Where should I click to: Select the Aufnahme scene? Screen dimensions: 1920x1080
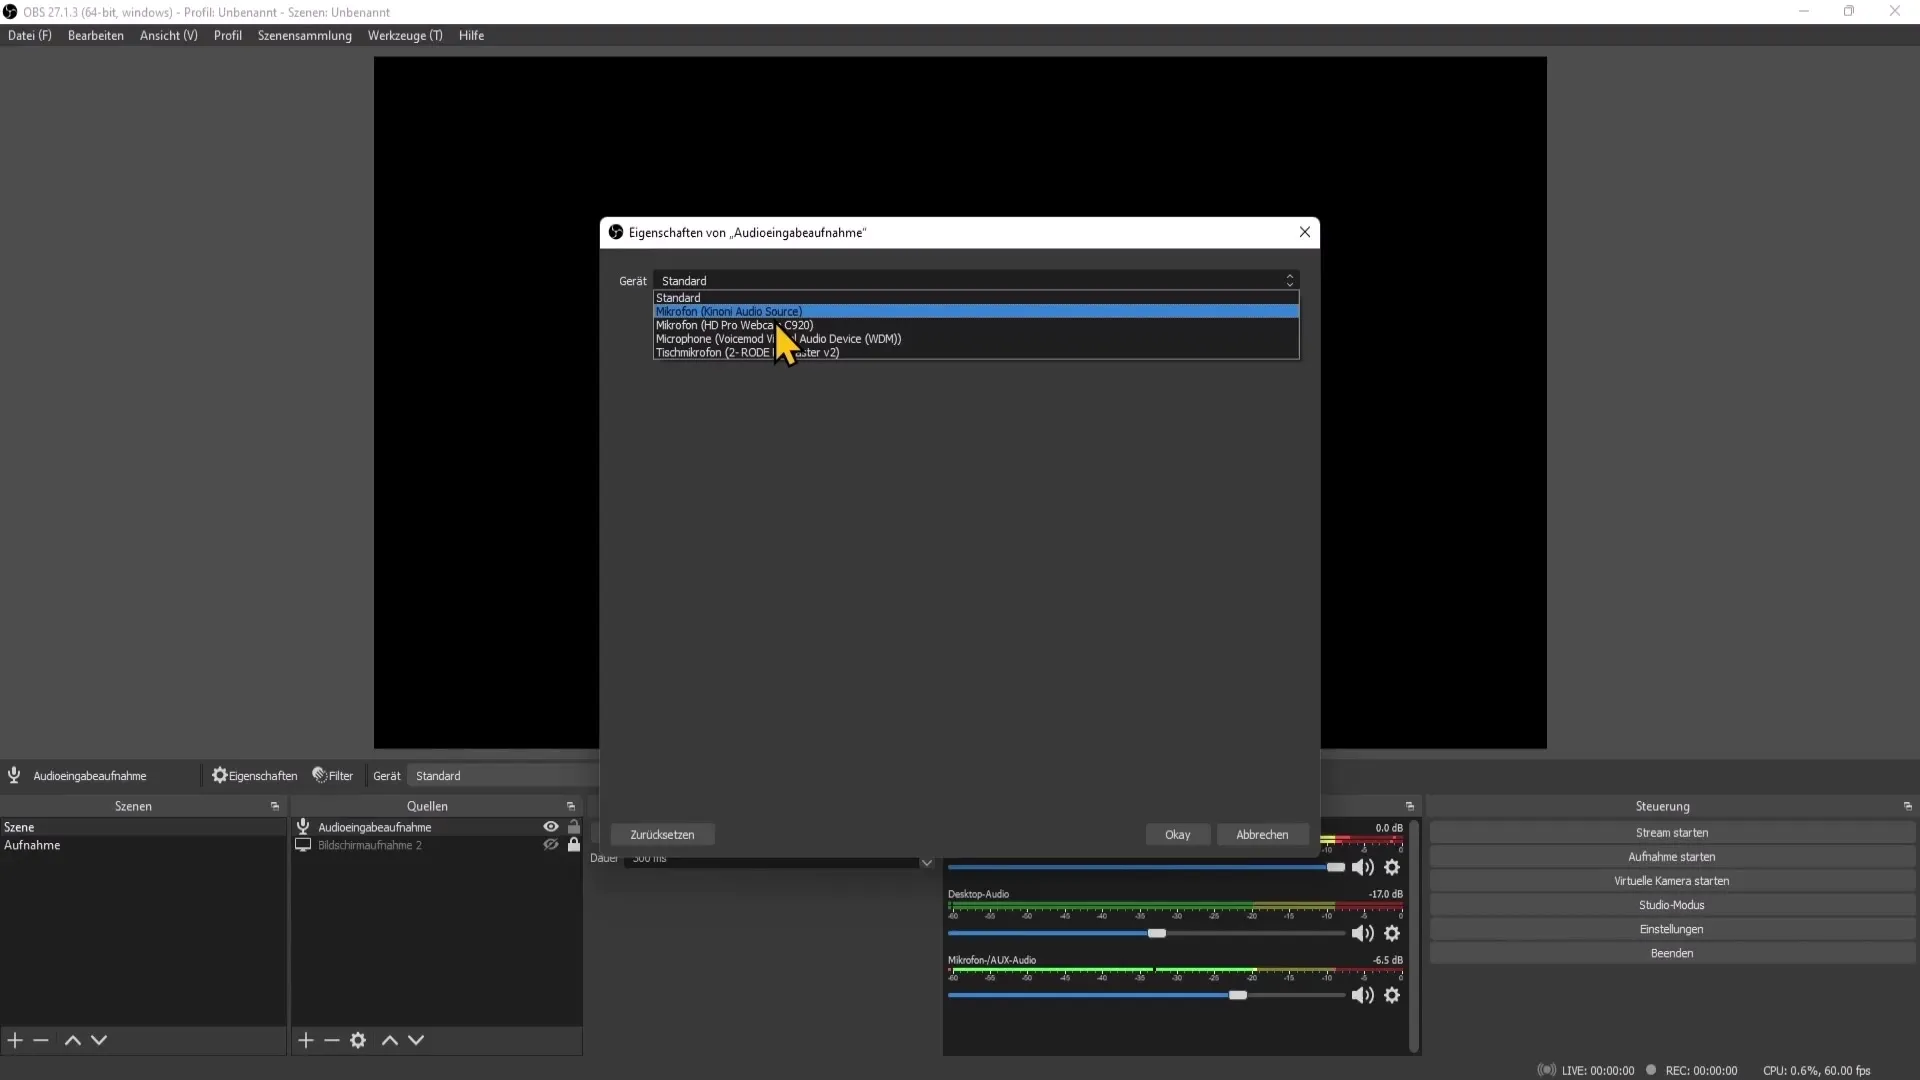143,845
